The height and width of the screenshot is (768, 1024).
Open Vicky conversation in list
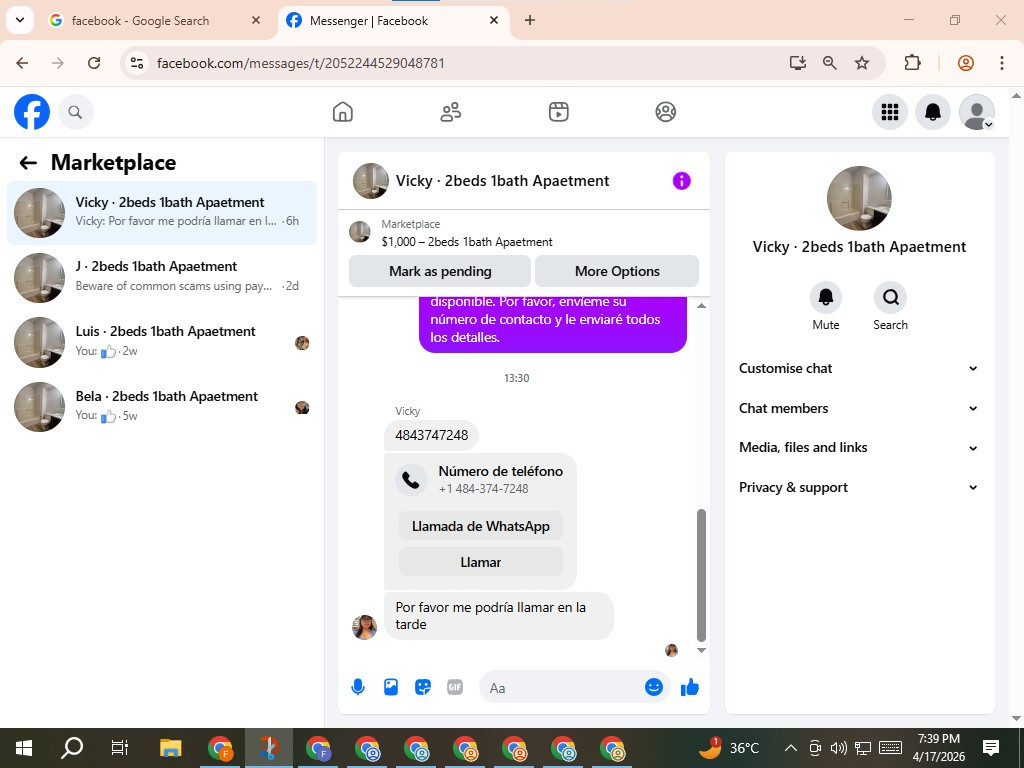[x=162, y=213]
